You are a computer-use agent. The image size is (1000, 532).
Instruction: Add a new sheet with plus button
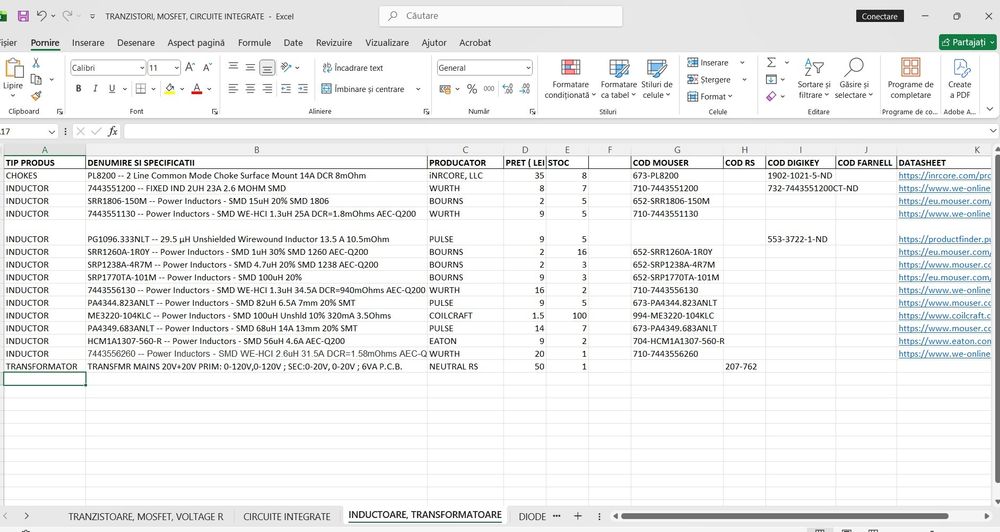(x=578, y=515)
